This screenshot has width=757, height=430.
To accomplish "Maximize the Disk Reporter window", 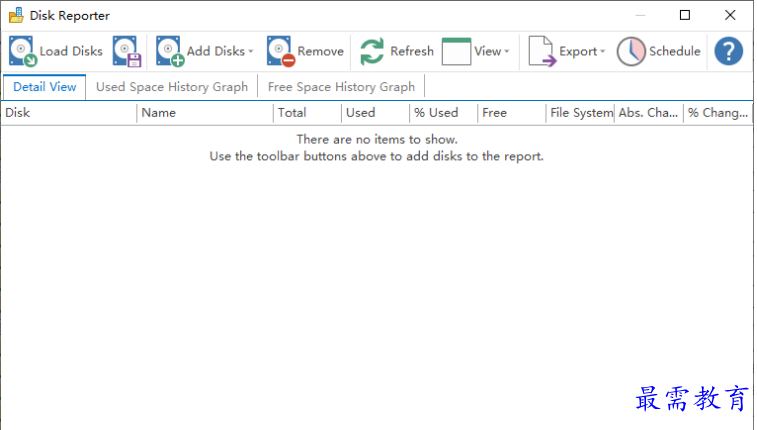I will tap(685, 15).
